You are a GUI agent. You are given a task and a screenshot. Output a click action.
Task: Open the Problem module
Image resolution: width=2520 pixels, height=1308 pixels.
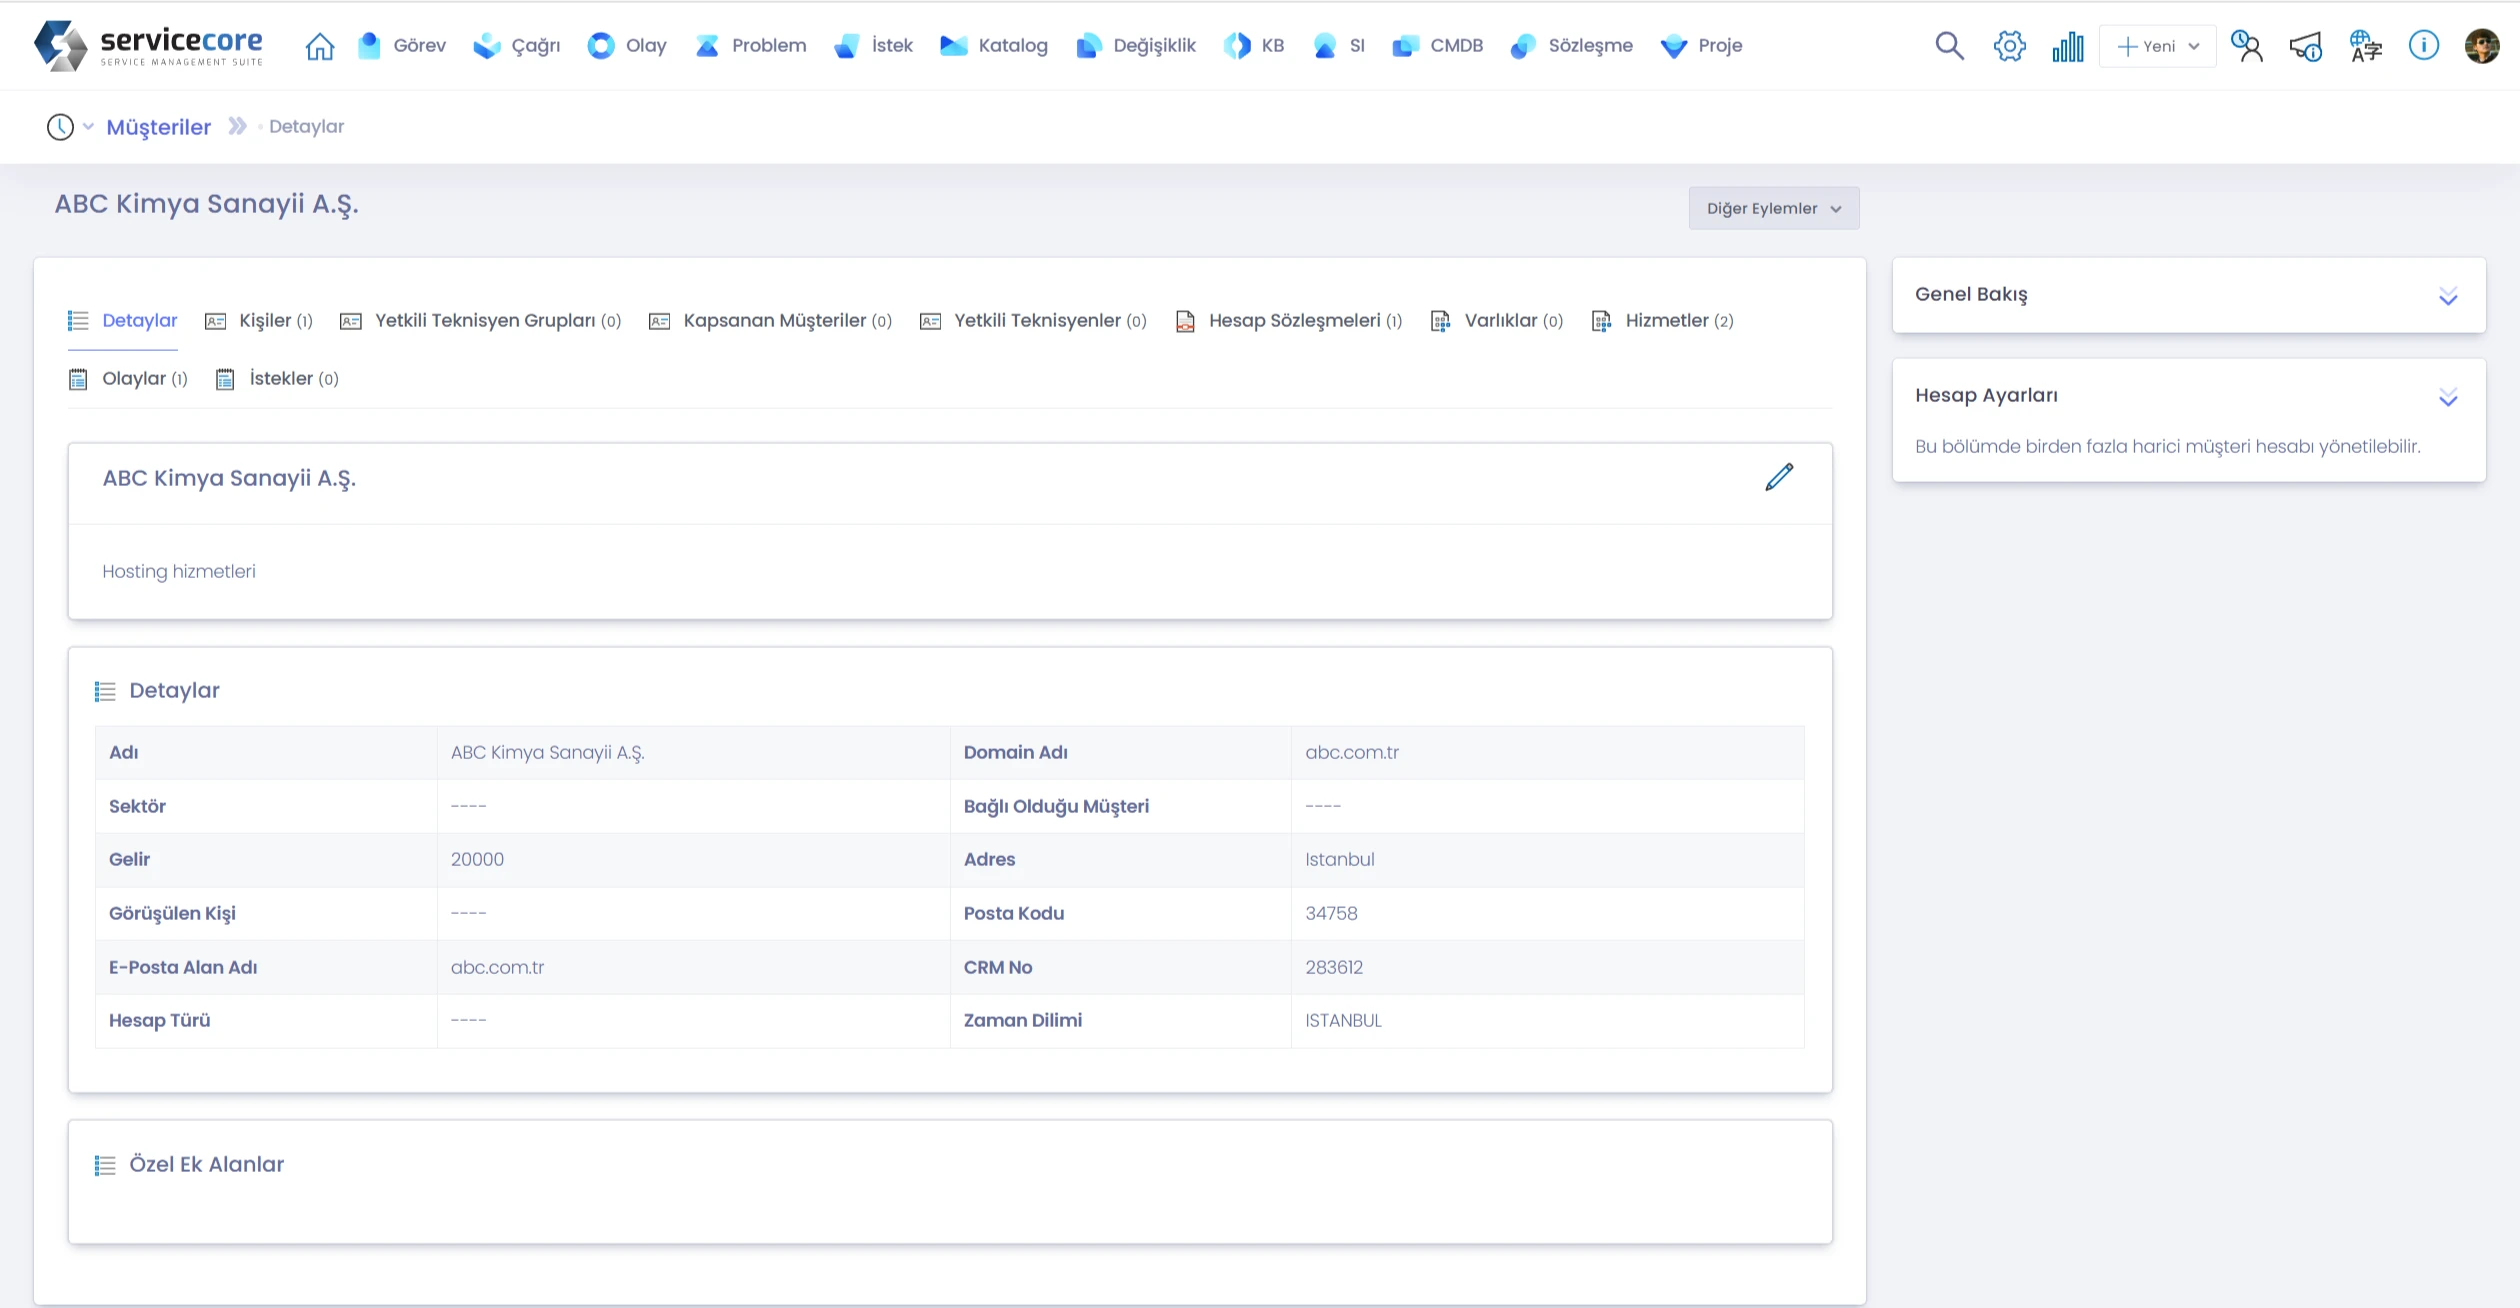pos(750,46)
